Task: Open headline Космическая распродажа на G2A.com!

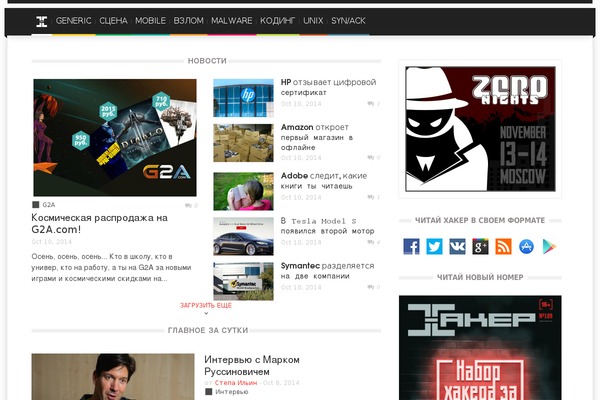Action: click(x=99, y=224)
